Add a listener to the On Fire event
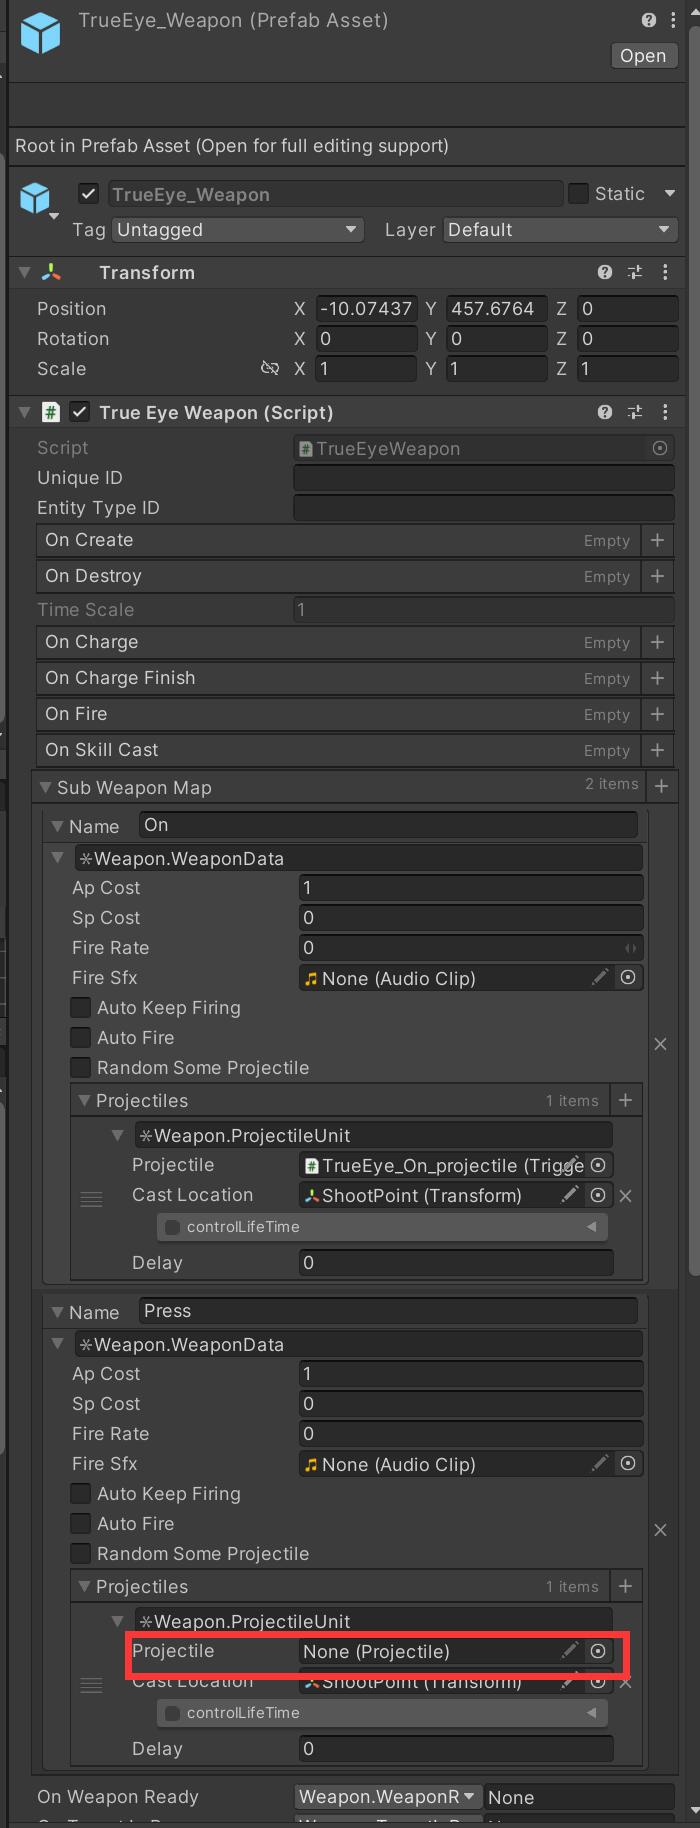 (658, 714)
